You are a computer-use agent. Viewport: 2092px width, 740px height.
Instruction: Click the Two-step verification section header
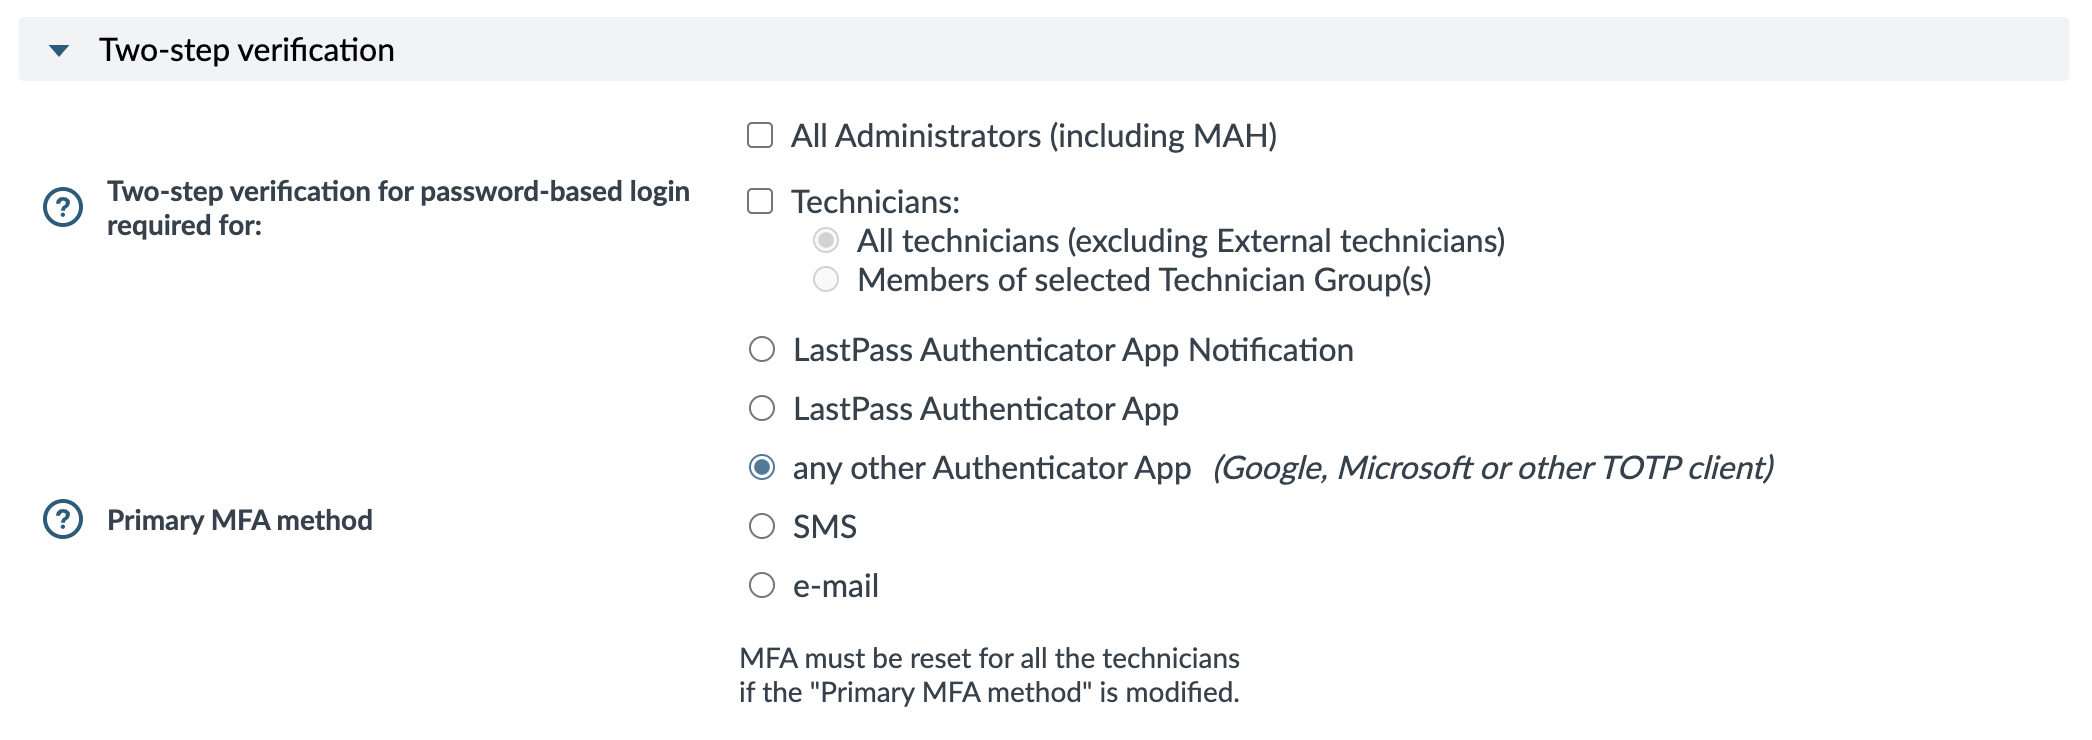coord(245,49)
